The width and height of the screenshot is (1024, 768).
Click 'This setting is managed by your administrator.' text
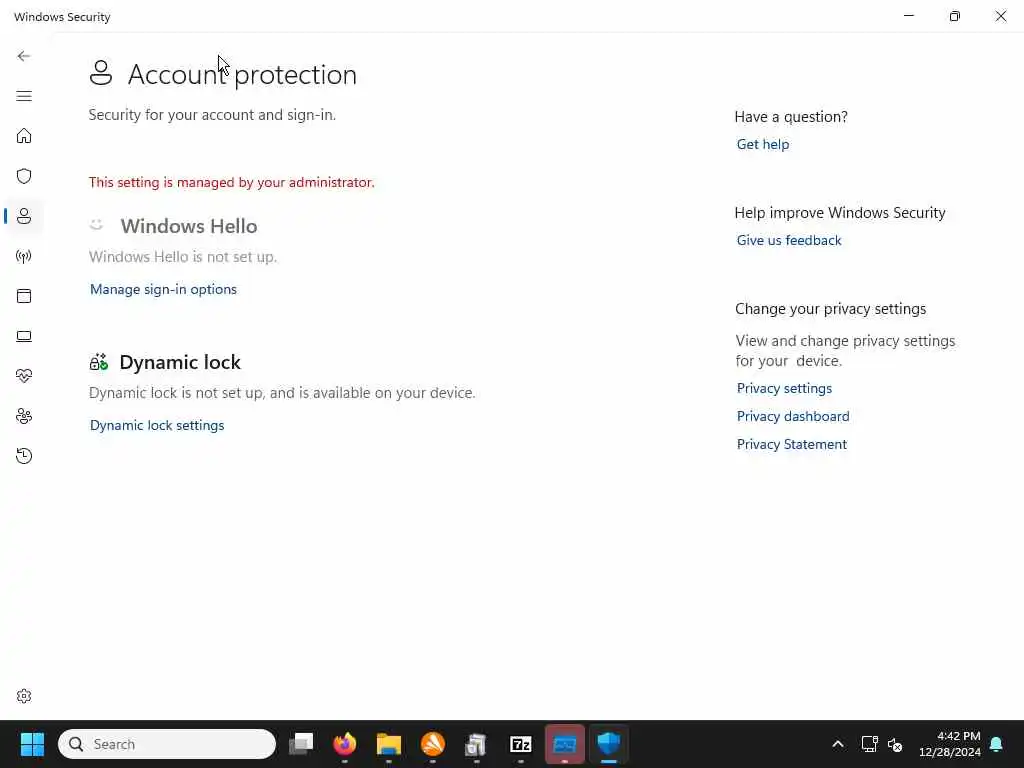pos(232,182)
